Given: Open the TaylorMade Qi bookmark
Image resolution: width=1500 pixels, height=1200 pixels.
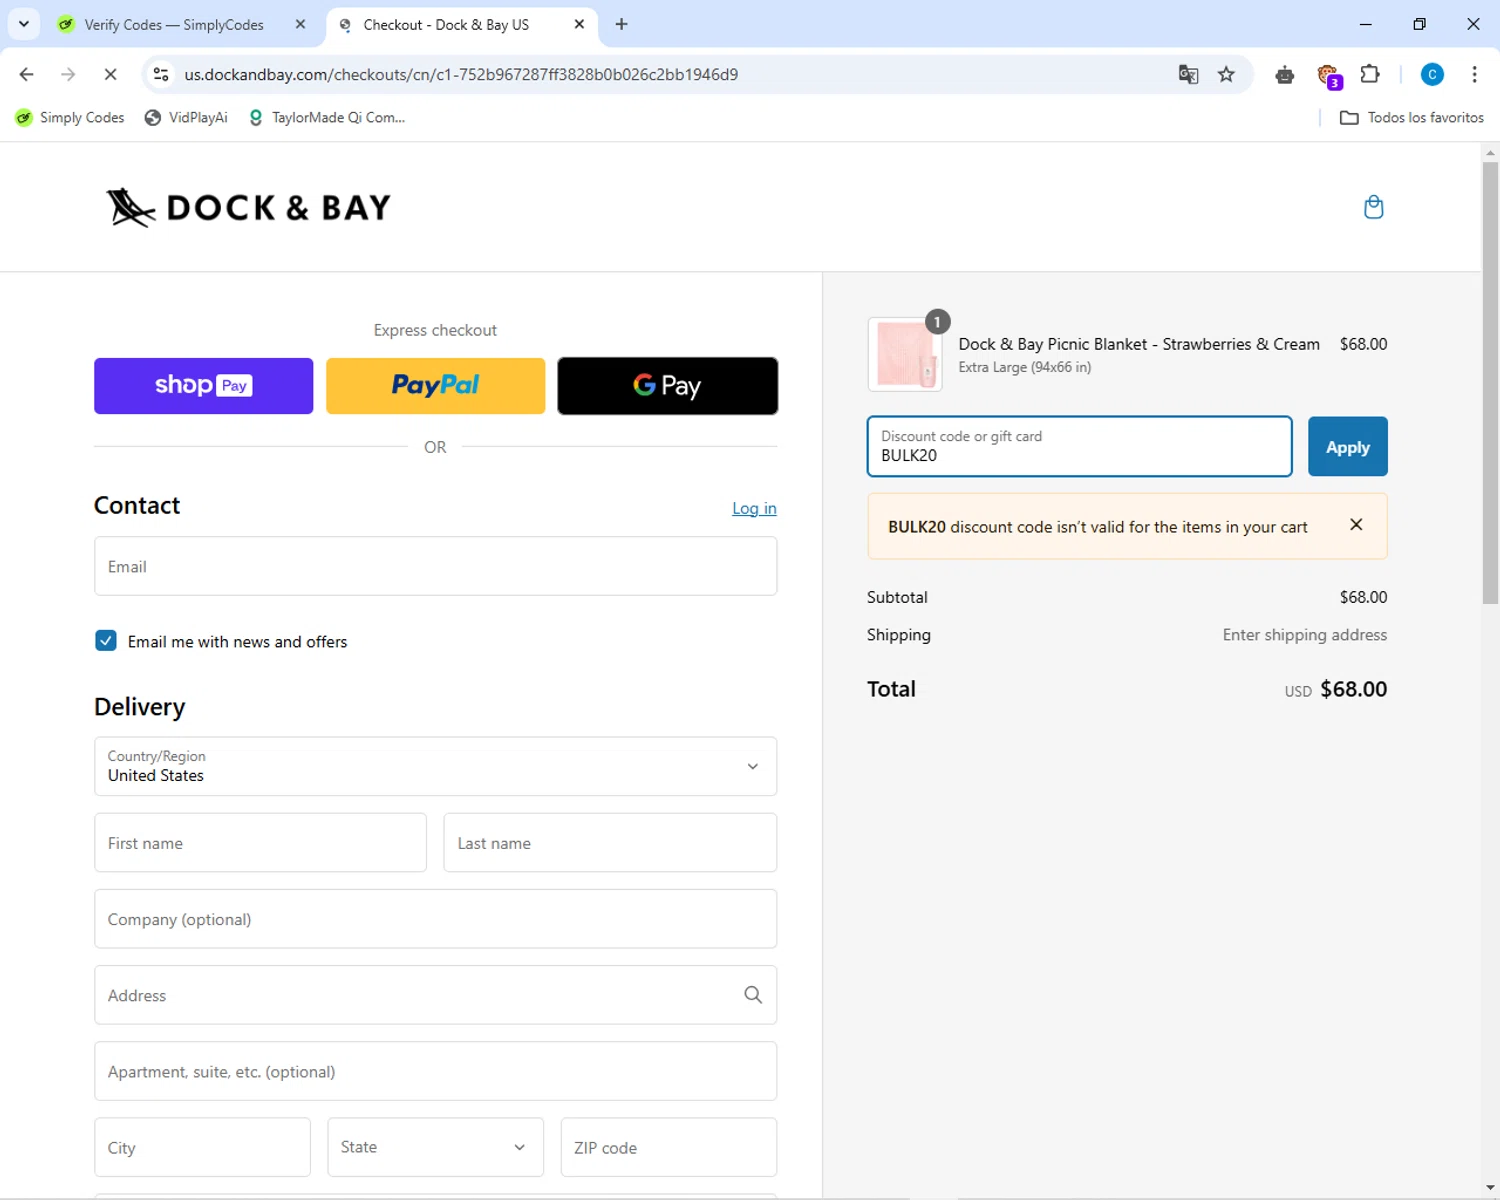Looking at the screenshot, I should point(327,117).
